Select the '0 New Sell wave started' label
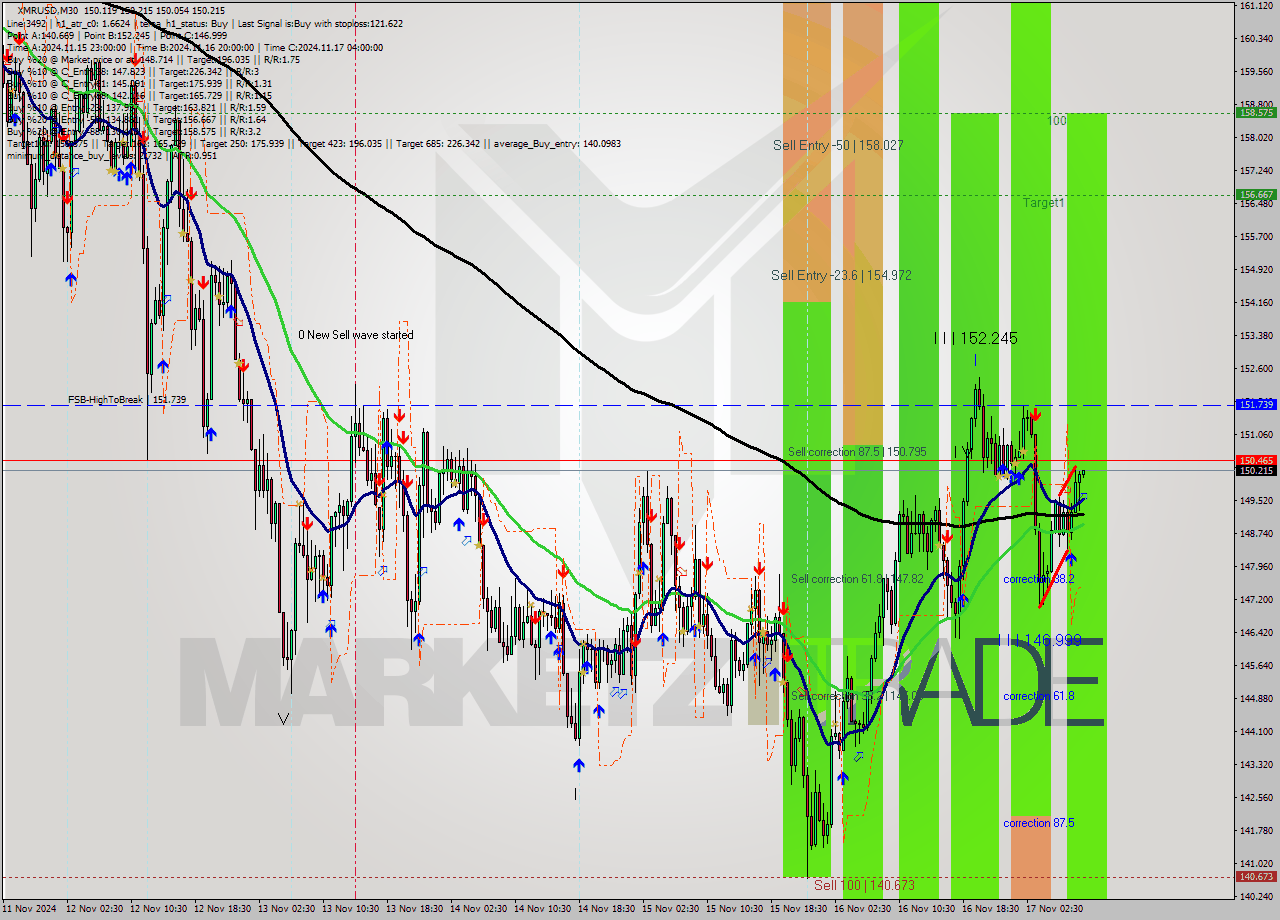Viewport: 1280px width, 920px height. coord(355,335)
